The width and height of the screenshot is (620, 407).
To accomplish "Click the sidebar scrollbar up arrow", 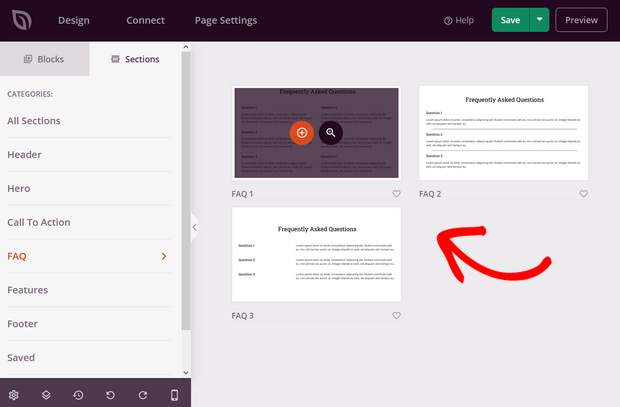I will tap(185, 47).
